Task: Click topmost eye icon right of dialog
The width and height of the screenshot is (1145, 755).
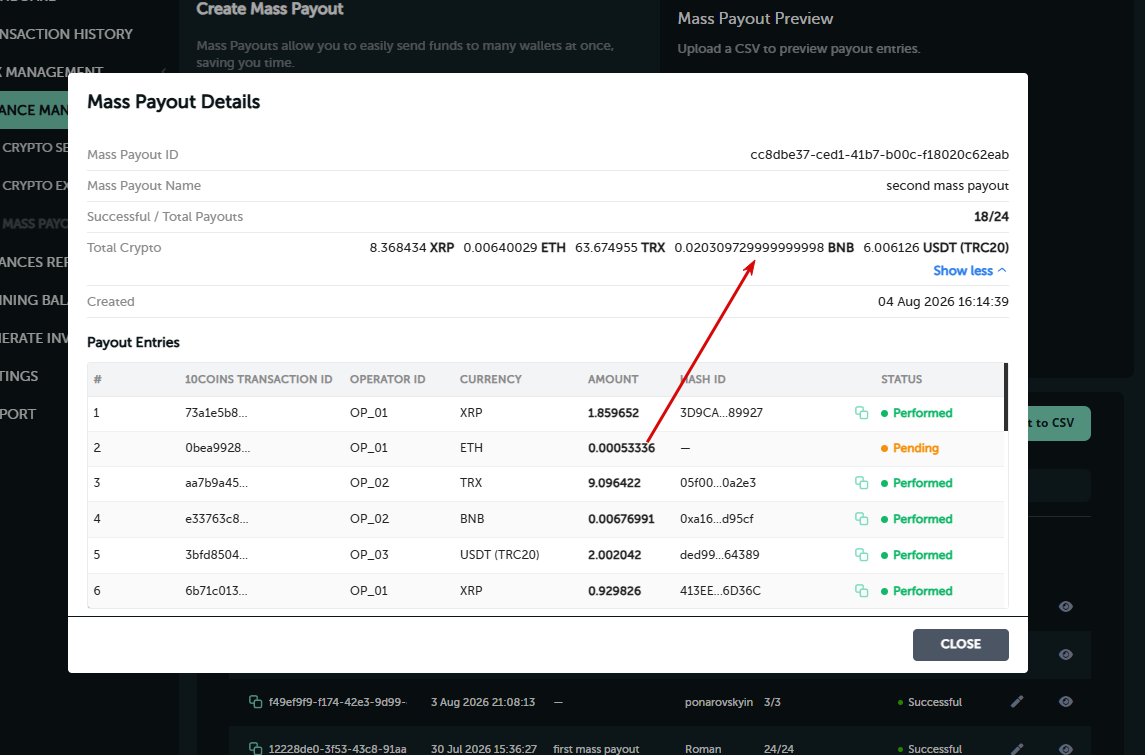Action: pyautogui.click(x=1065, y=607)
